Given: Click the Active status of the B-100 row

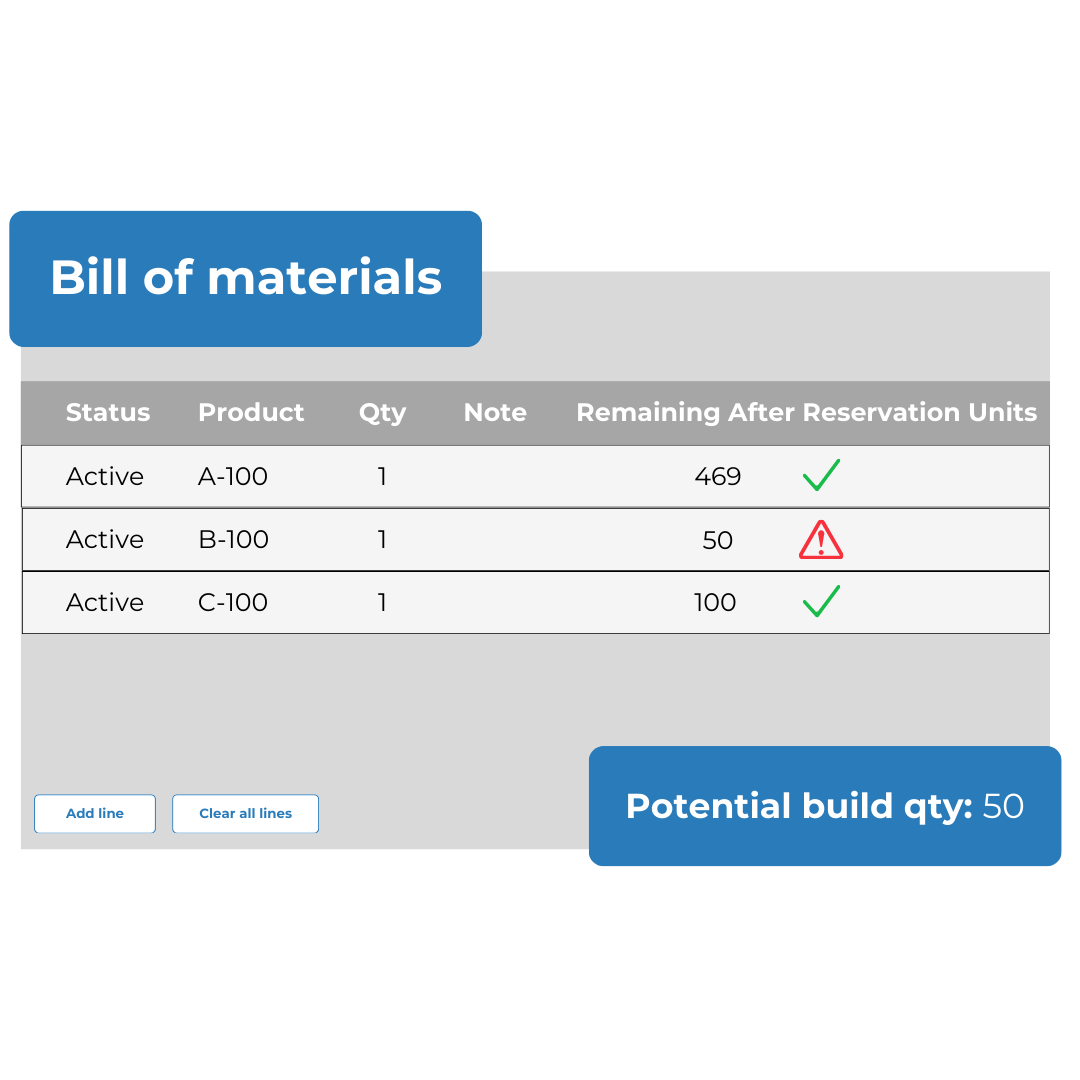Looking at the screenshot, I should [x=105, y=540].
